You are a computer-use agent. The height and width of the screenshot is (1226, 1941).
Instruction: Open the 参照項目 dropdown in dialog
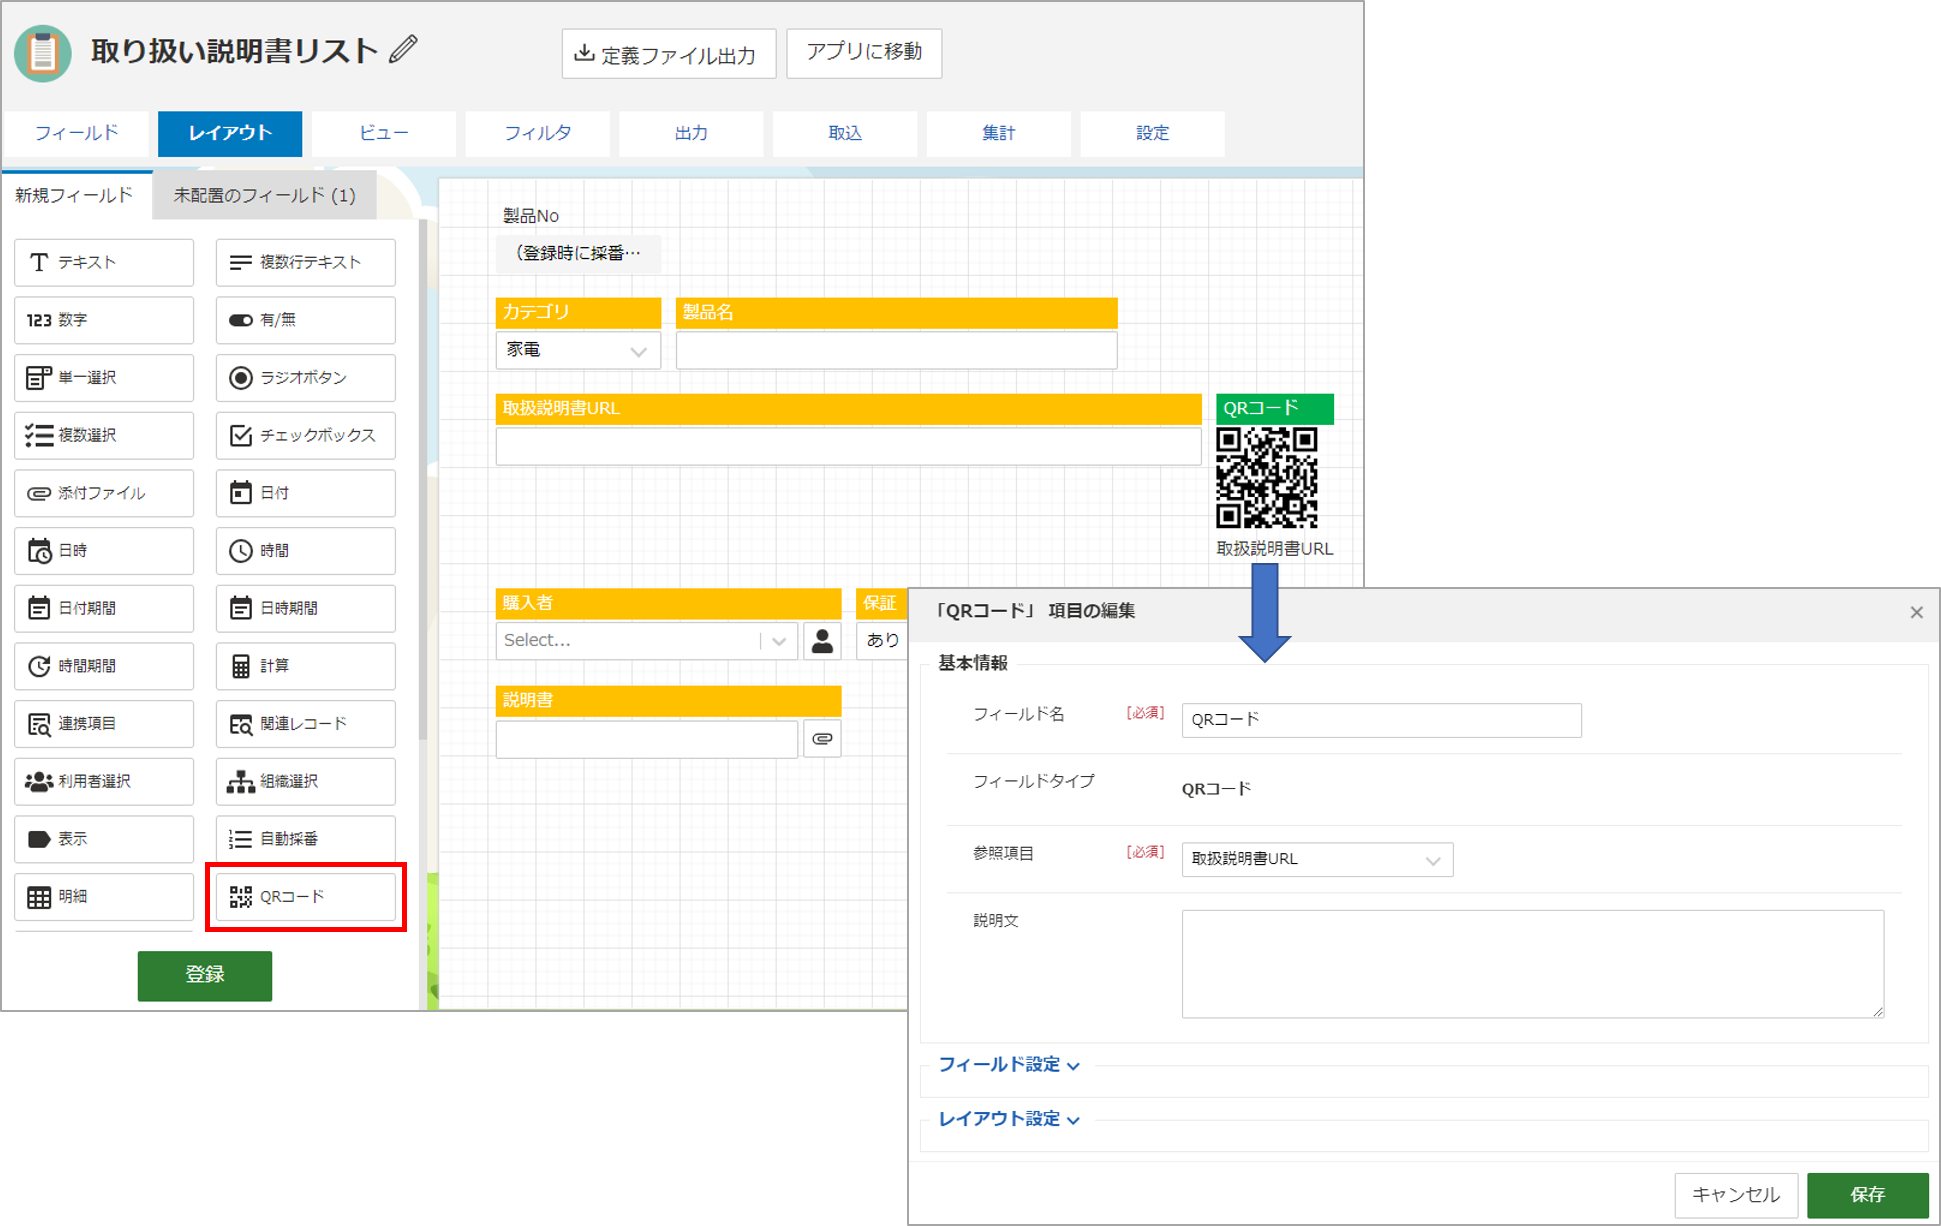1317,859
